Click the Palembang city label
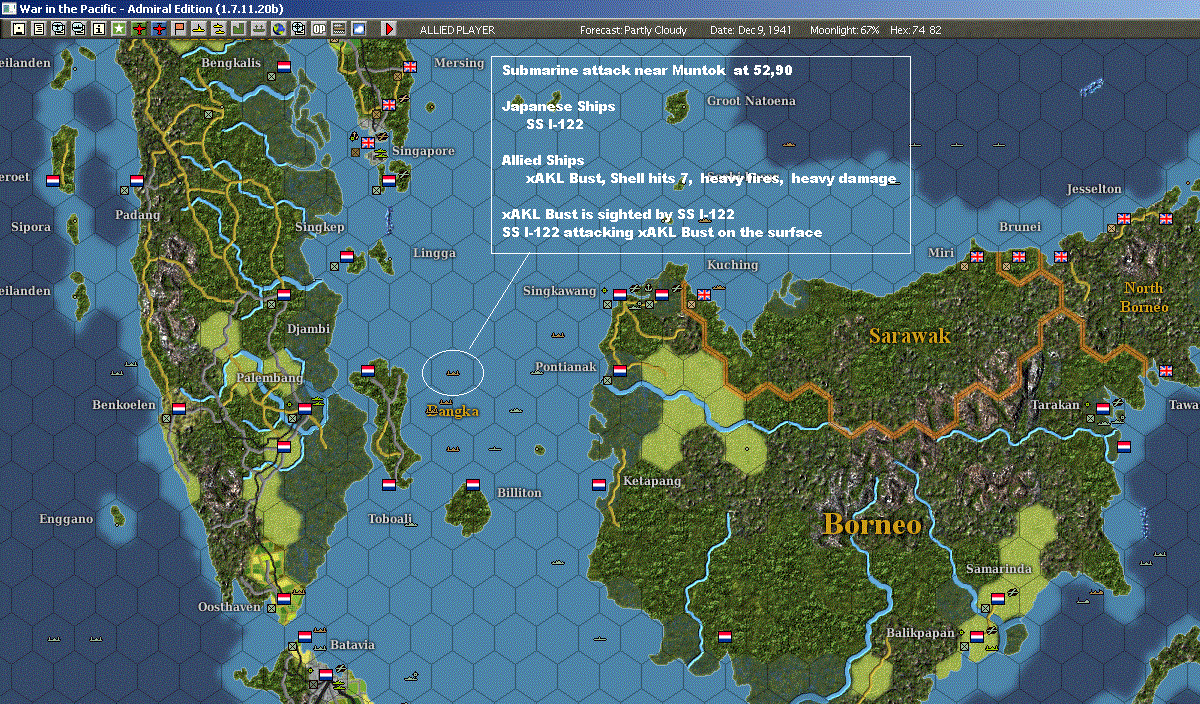The height and width of the screenshot is (704, 1200). 268,378
